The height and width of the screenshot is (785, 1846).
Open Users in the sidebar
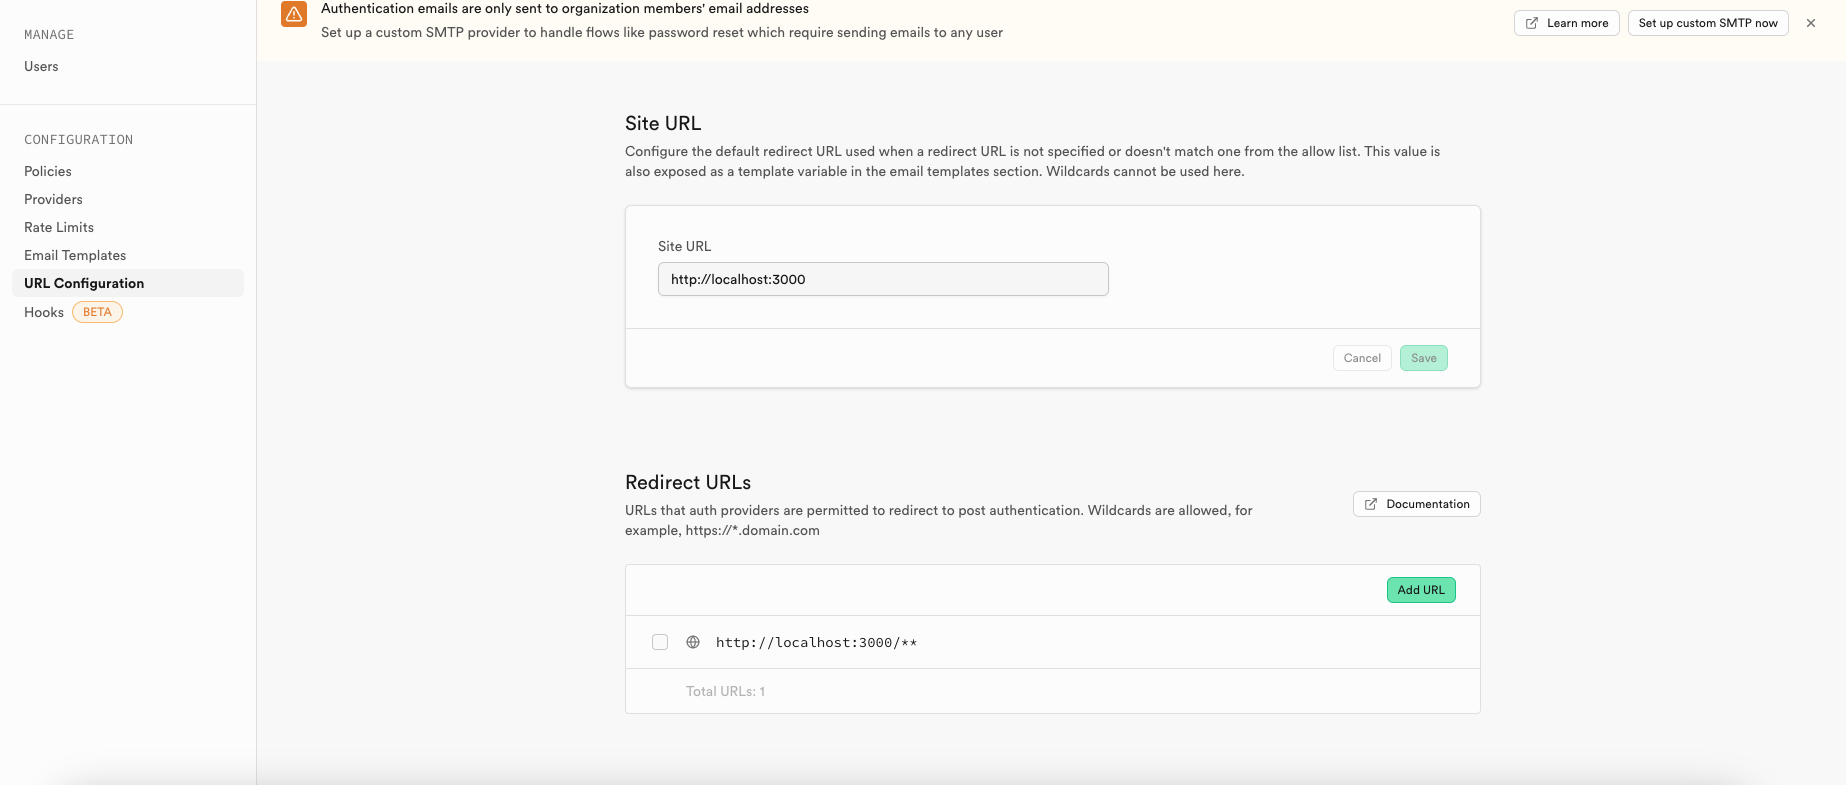click(x=41, y=66)
